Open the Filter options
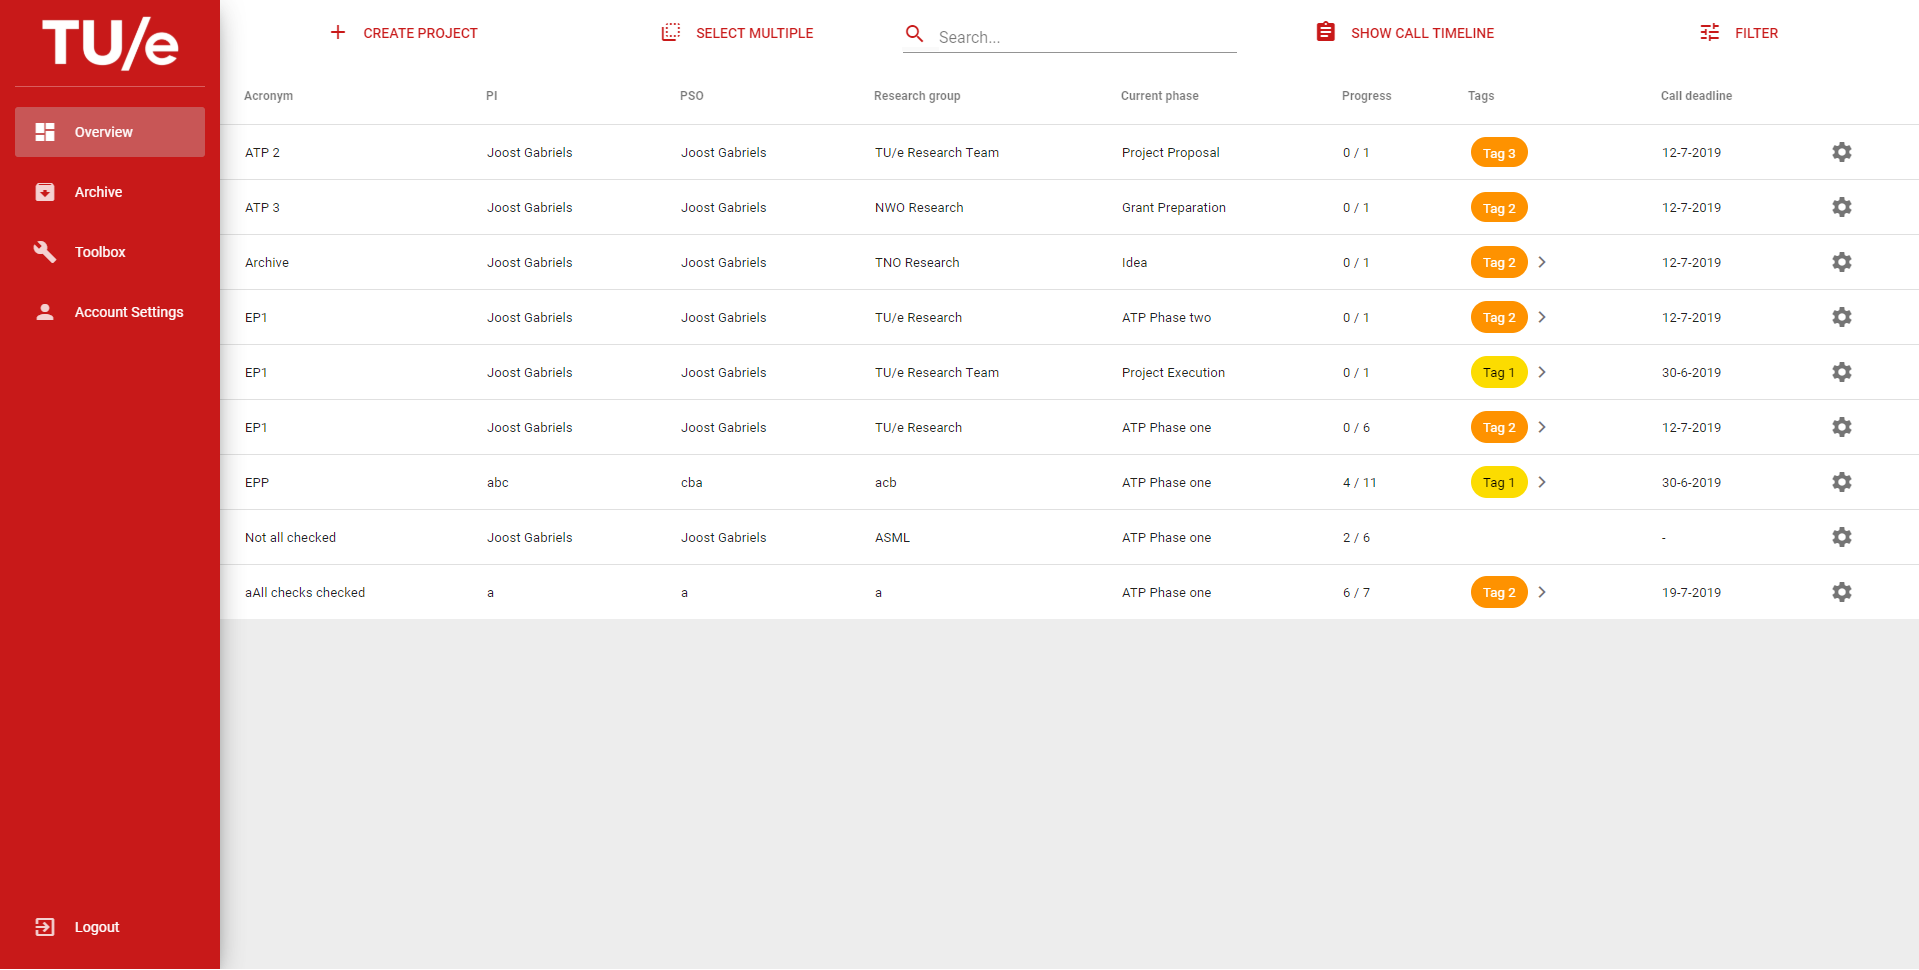 1739,33
